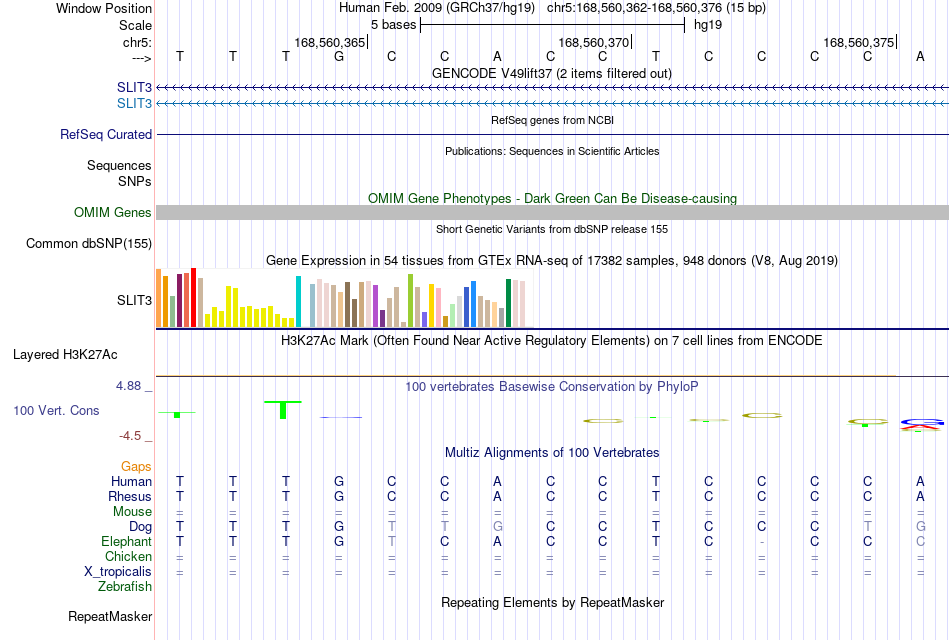
Task: Select the Elephant species row label
Action: (x=126, y=541)
